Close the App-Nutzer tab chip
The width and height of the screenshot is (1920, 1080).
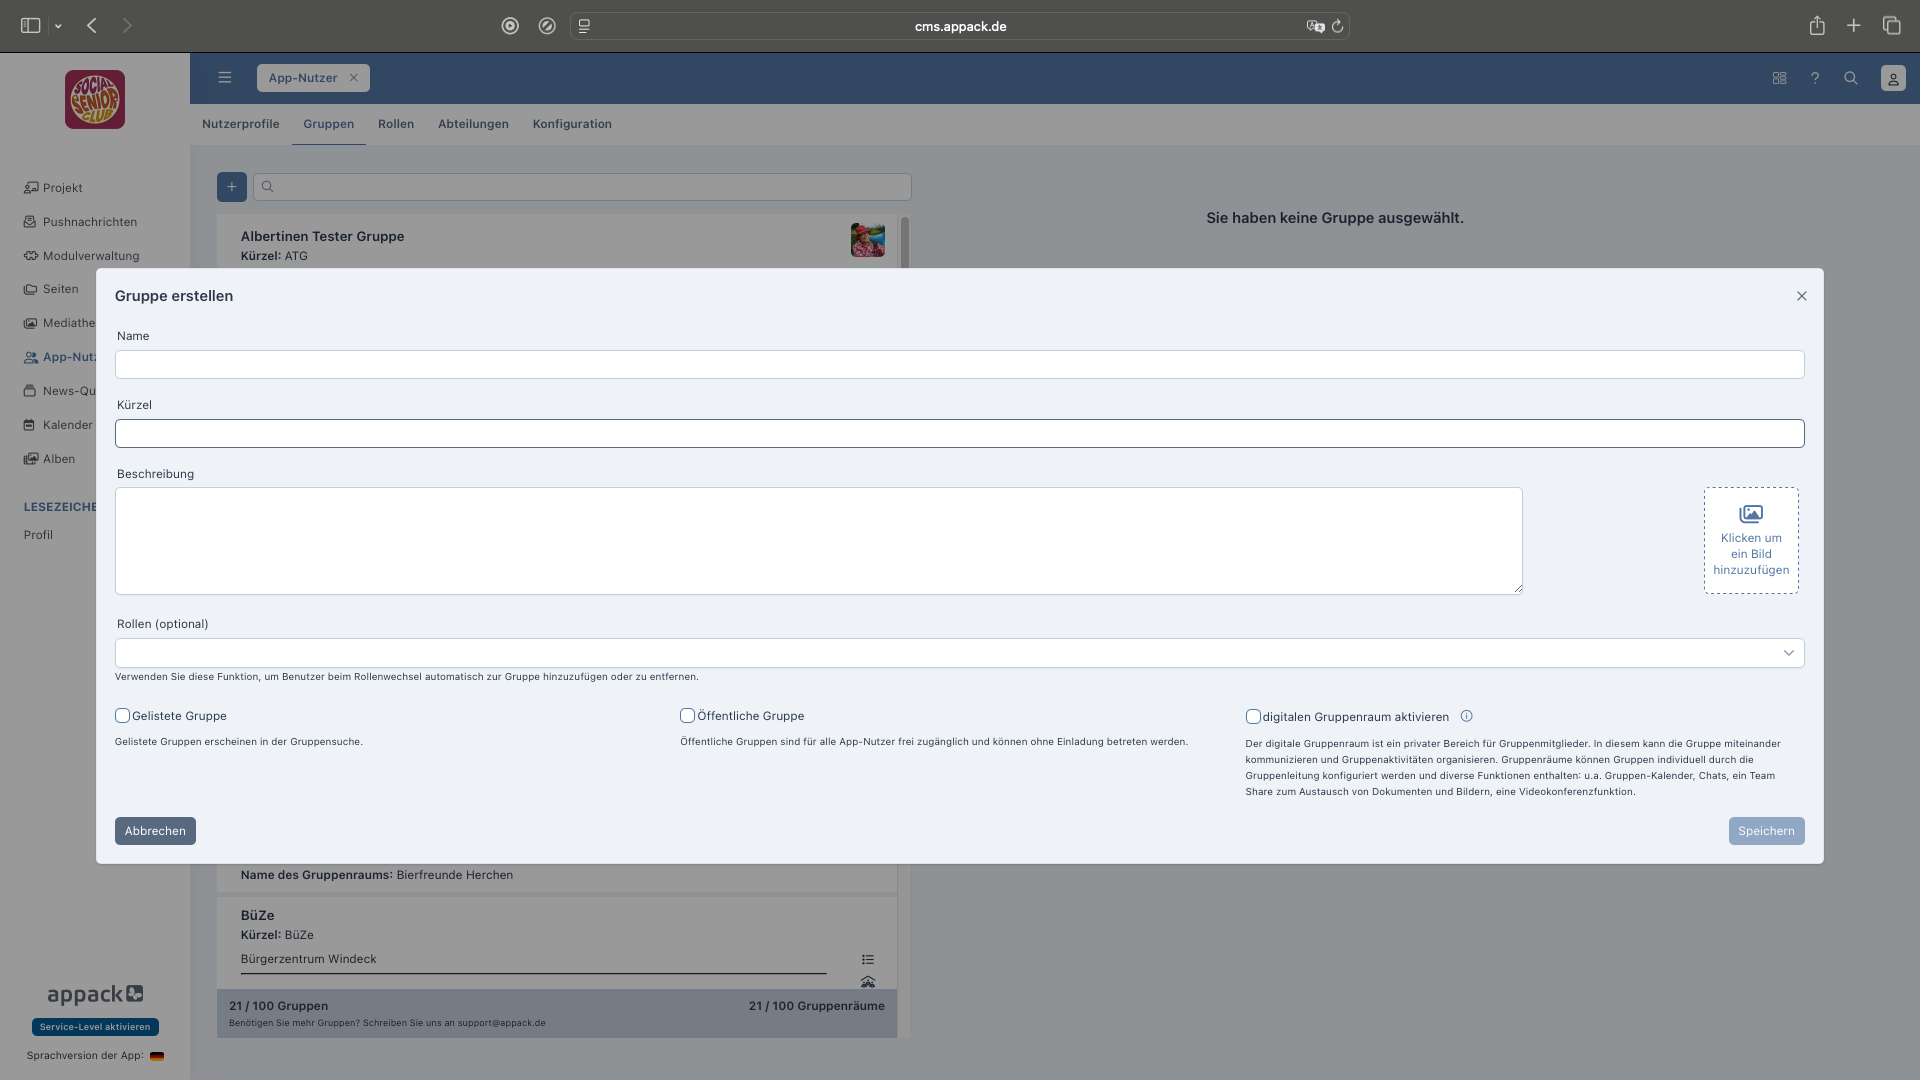[353, 78]
